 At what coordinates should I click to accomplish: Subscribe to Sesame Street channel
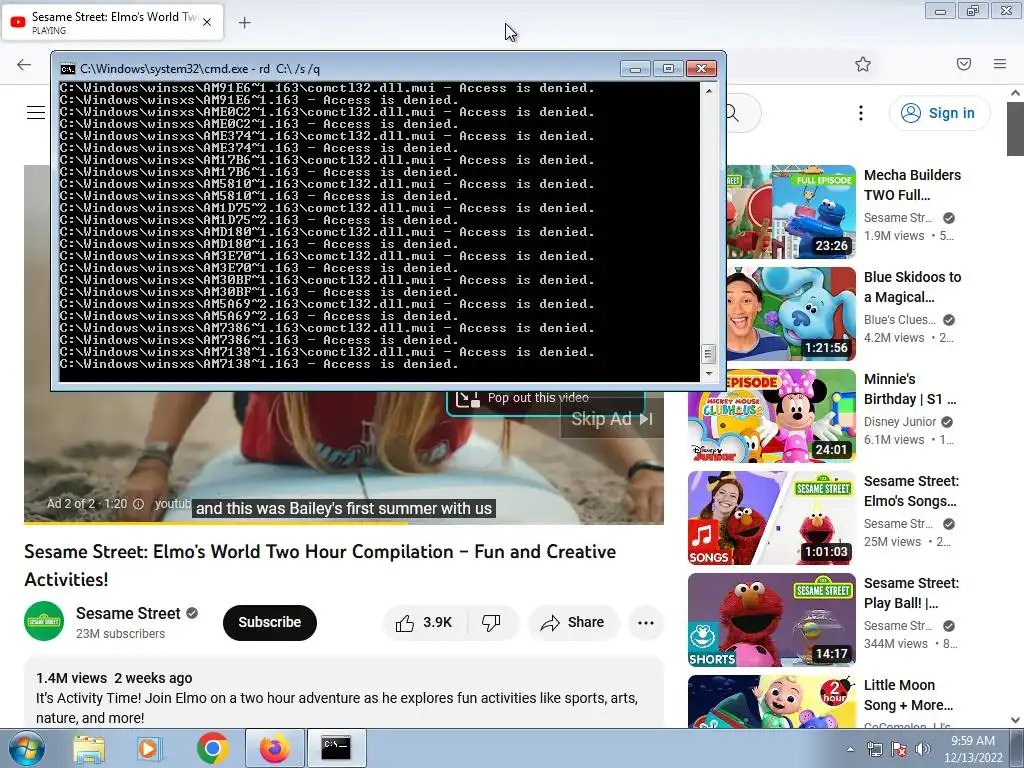coord(270,622)
